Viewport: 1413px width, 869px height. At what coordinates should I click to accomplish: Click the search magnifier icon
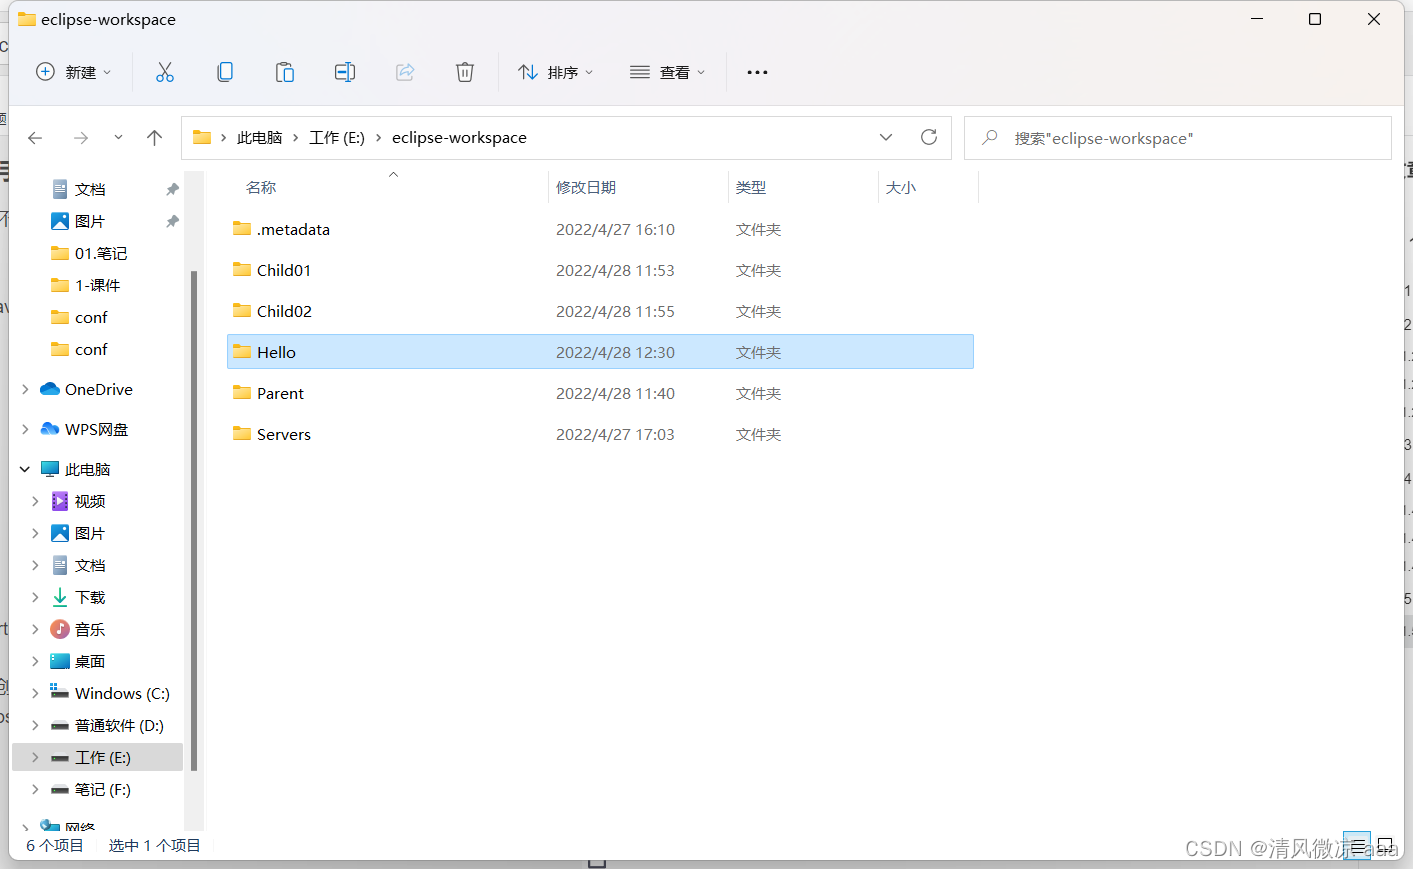click(990, 137)
